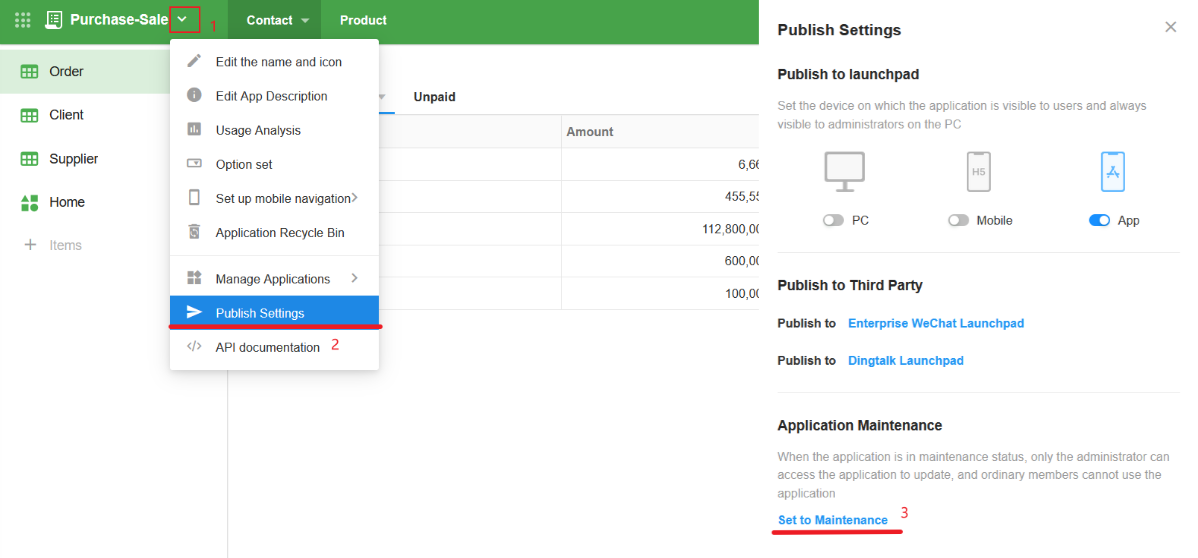Click the Add Items plus icon
Screen dimensions: 1198x558
(30, 245)
